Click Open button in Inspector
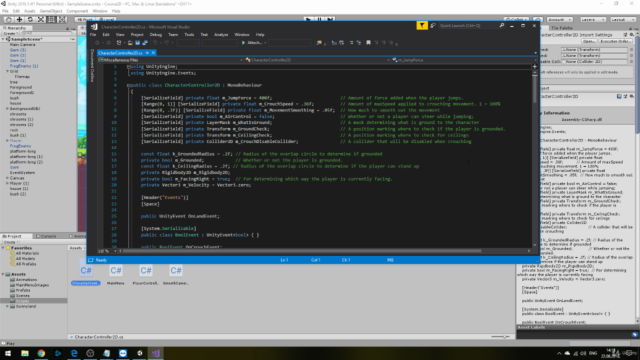 tap(589, 41)
